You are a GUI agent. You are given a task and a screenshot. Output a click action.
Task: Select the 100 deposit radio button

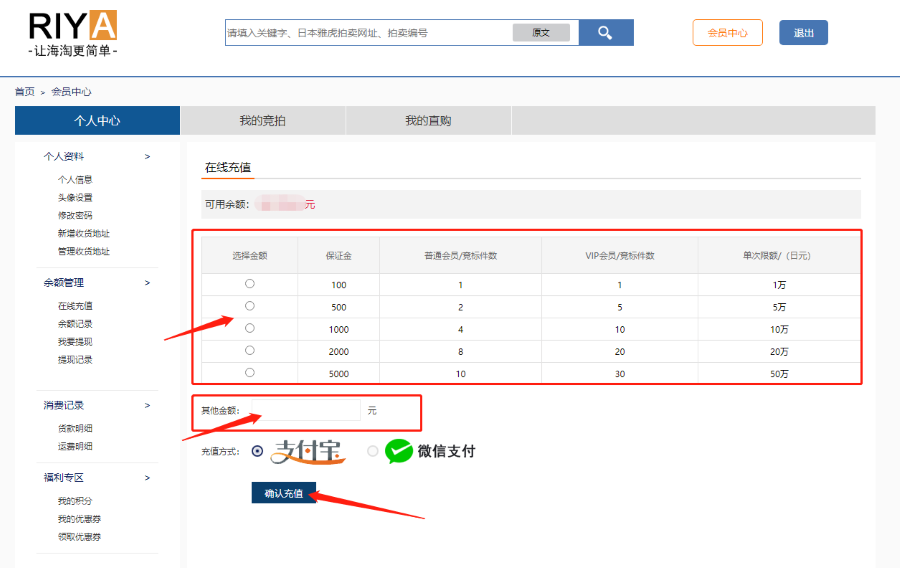(250, 284)
